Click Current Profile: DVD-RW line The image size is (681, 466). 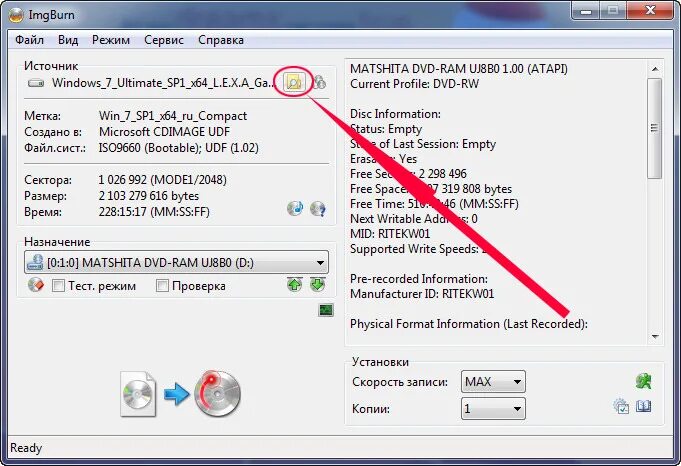pyautogui.click(x=414, y=84)
